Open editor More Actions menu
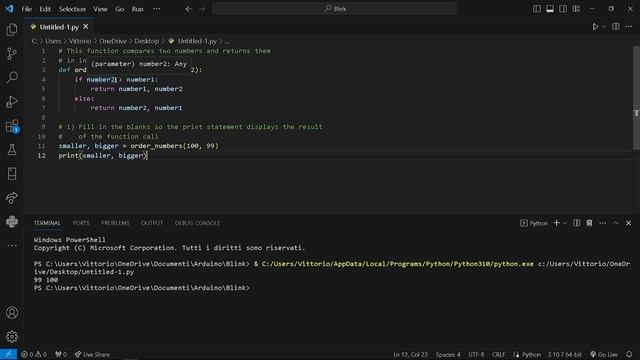640x360 pixels. [x=629, y=27]
